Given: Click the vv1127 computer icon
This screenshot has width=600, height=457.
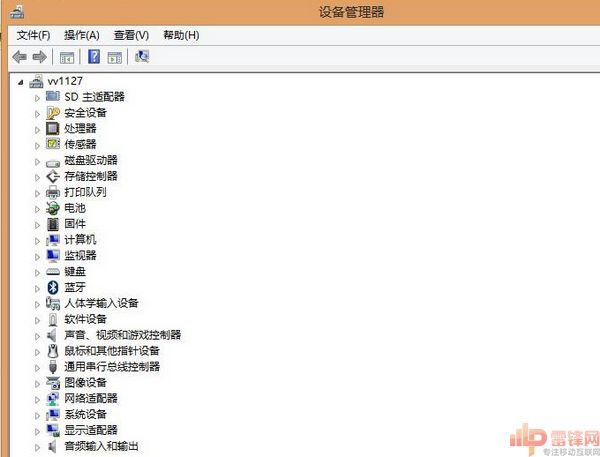Looking at the screenshot, I should tap(36, 81).
